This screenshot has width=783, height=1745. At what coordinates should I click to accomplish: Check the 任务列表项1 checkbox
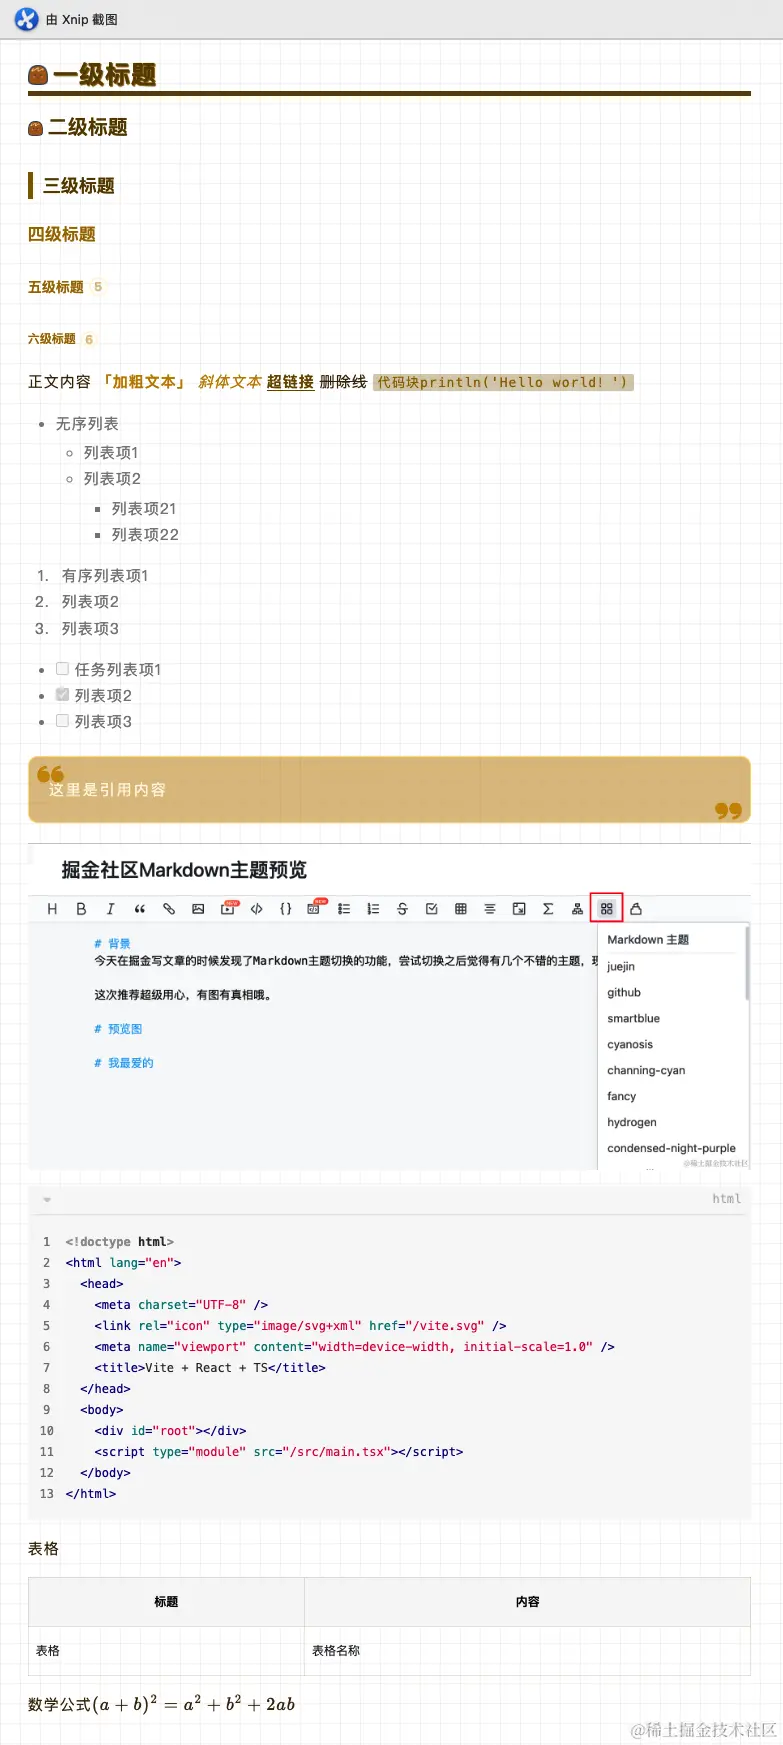point(62,668)
